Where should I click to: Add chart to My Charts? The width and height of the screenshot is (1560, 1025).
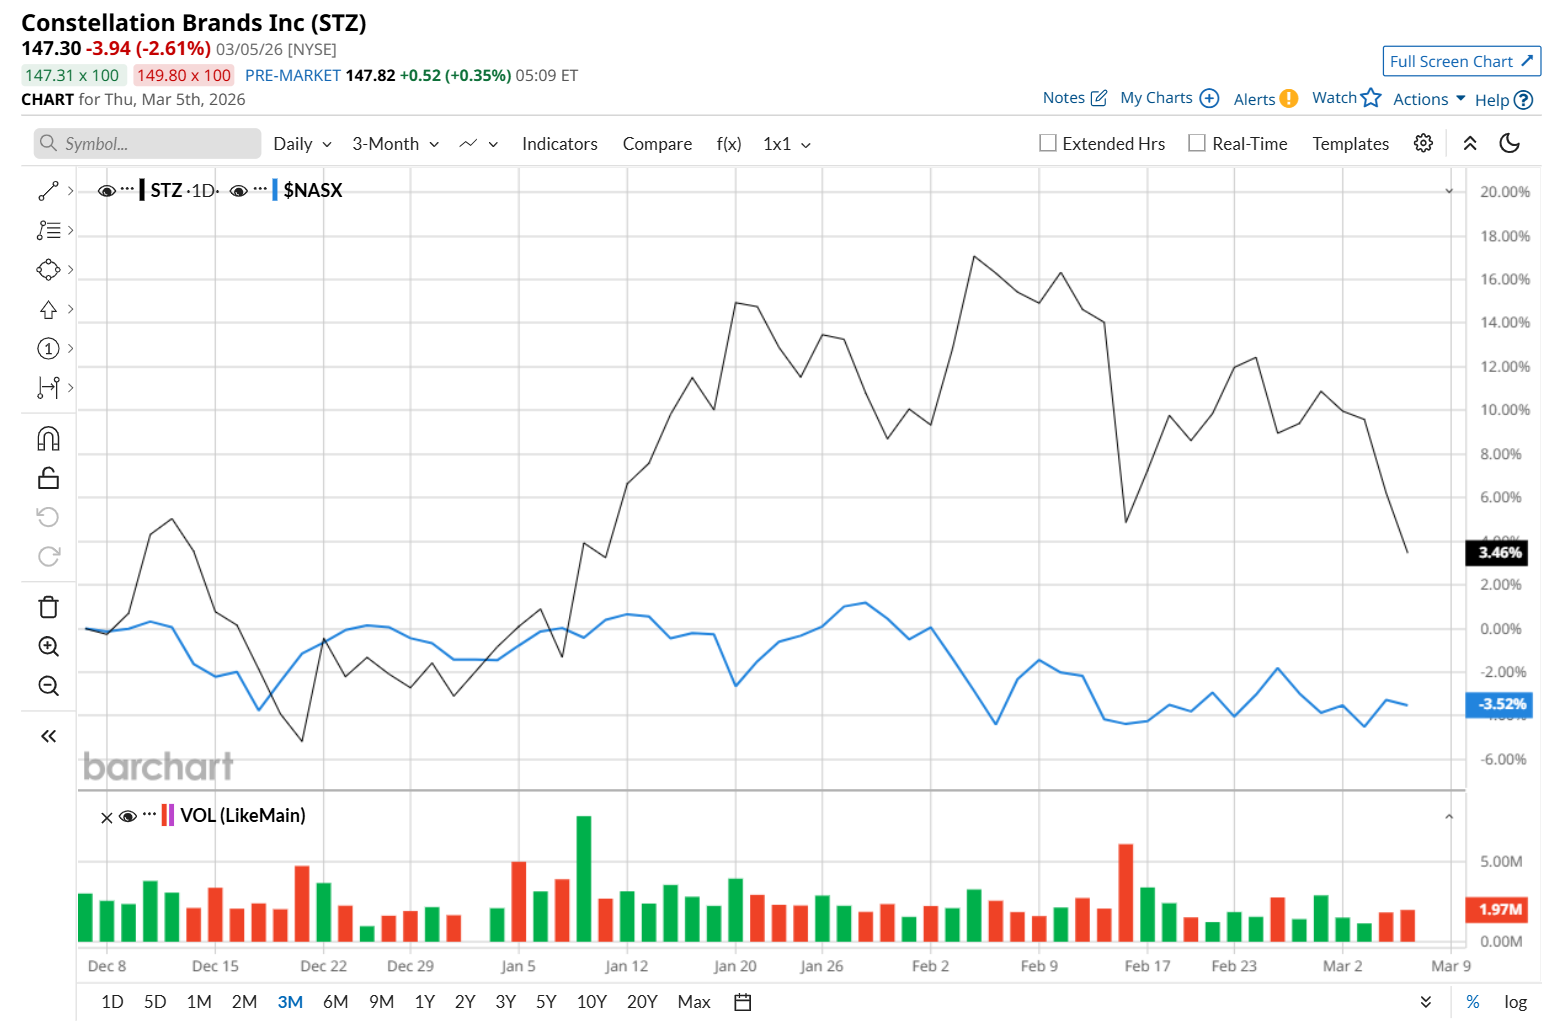tap(1209, 97)
